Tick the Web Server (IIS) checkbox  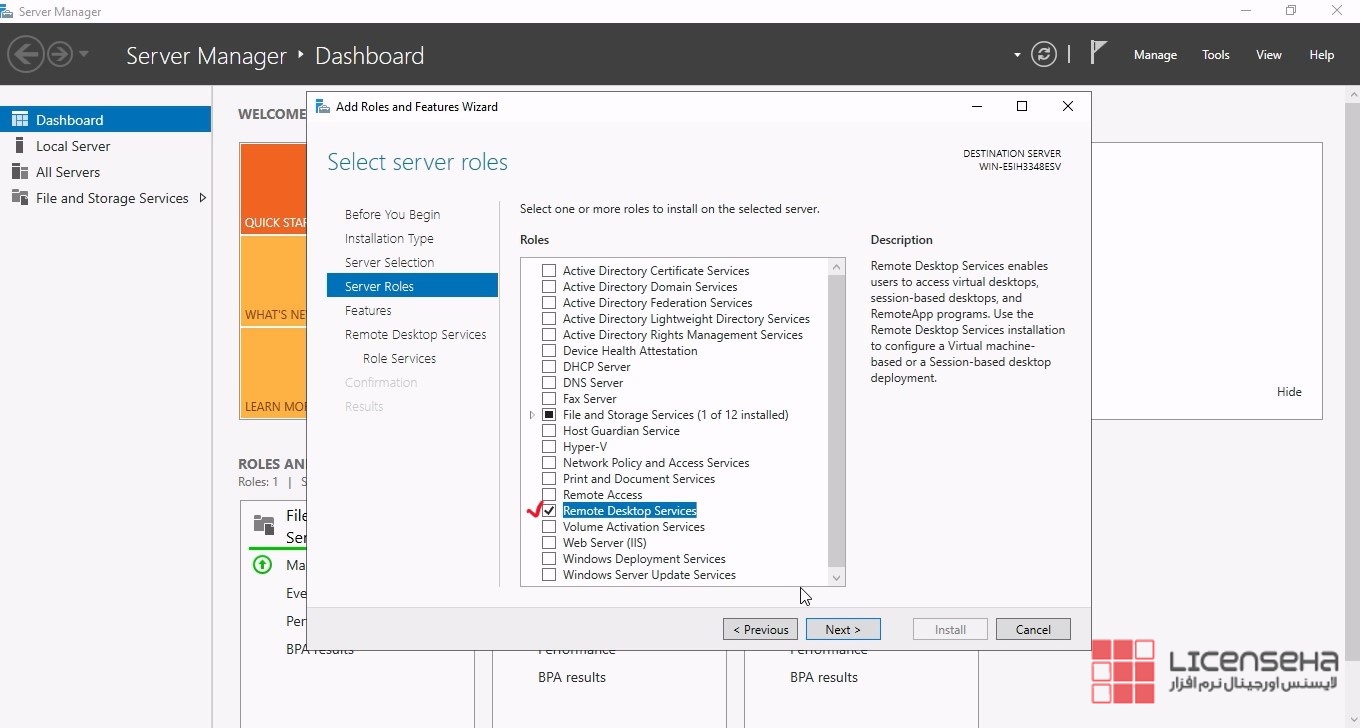click(549, 543)
